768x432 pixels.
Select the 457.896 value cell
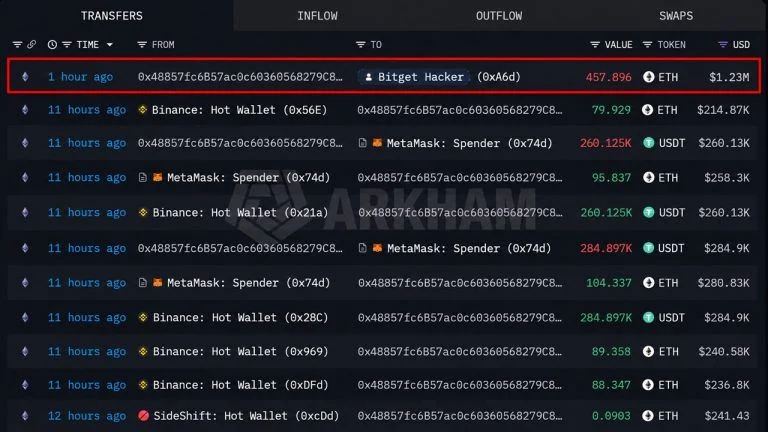tap(608, 77)
